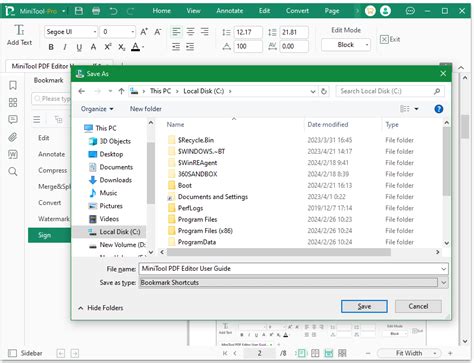Create a New folder

[x=146, y=109]
